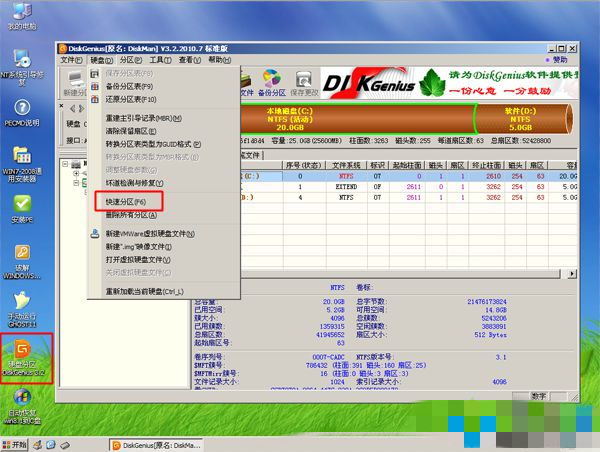The image size is (600, 452).
Task: Launch NT系统引导修复 desktop shortcut
Action: [22, 60]
